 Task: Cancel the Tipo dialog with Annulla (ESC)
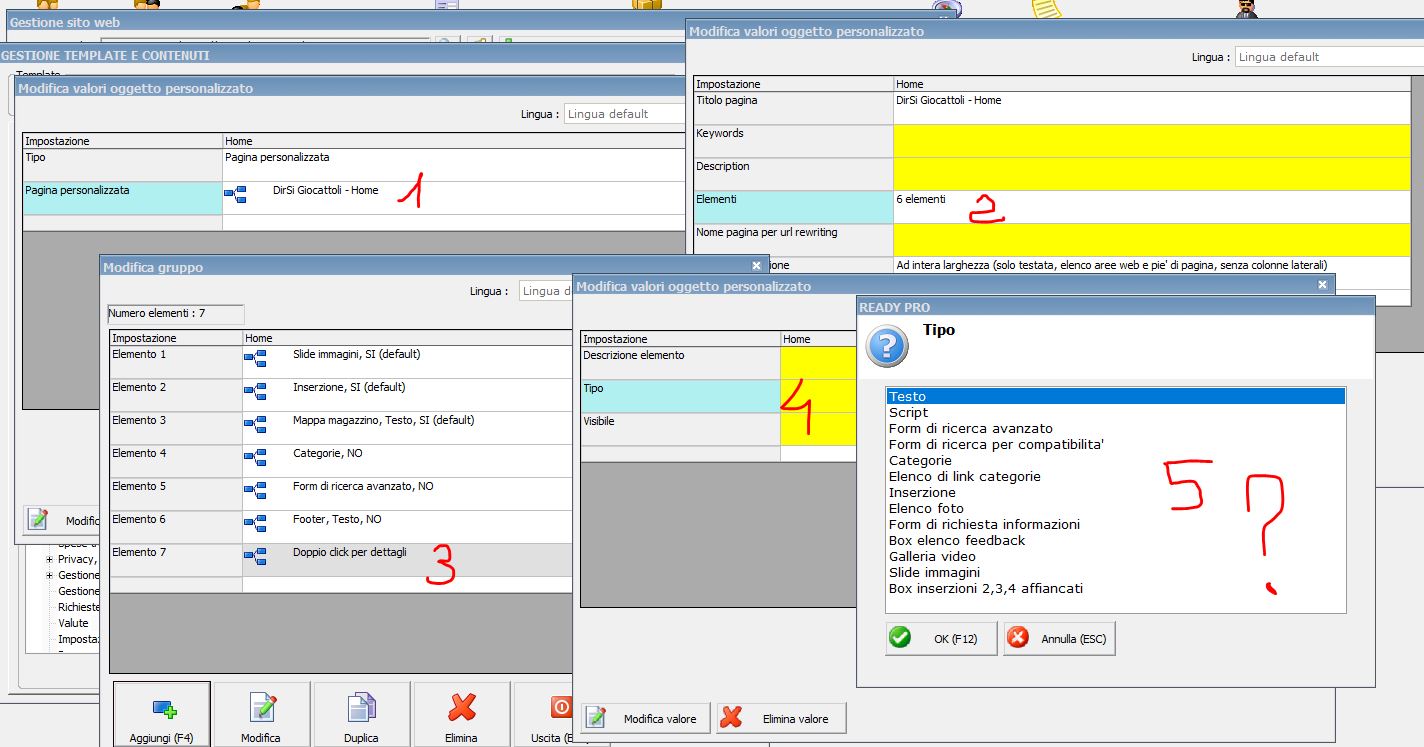point(1059,638)
